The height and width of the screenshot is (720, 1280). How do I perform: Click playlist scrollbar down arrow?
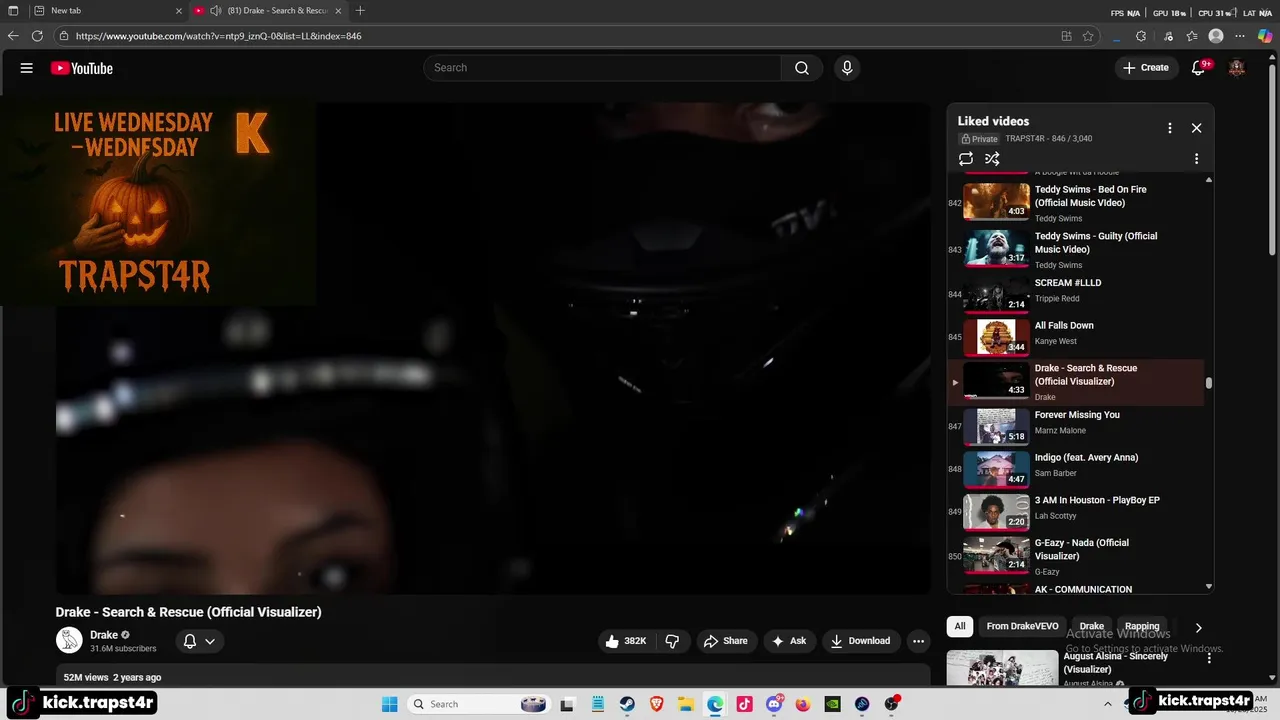1209,587
